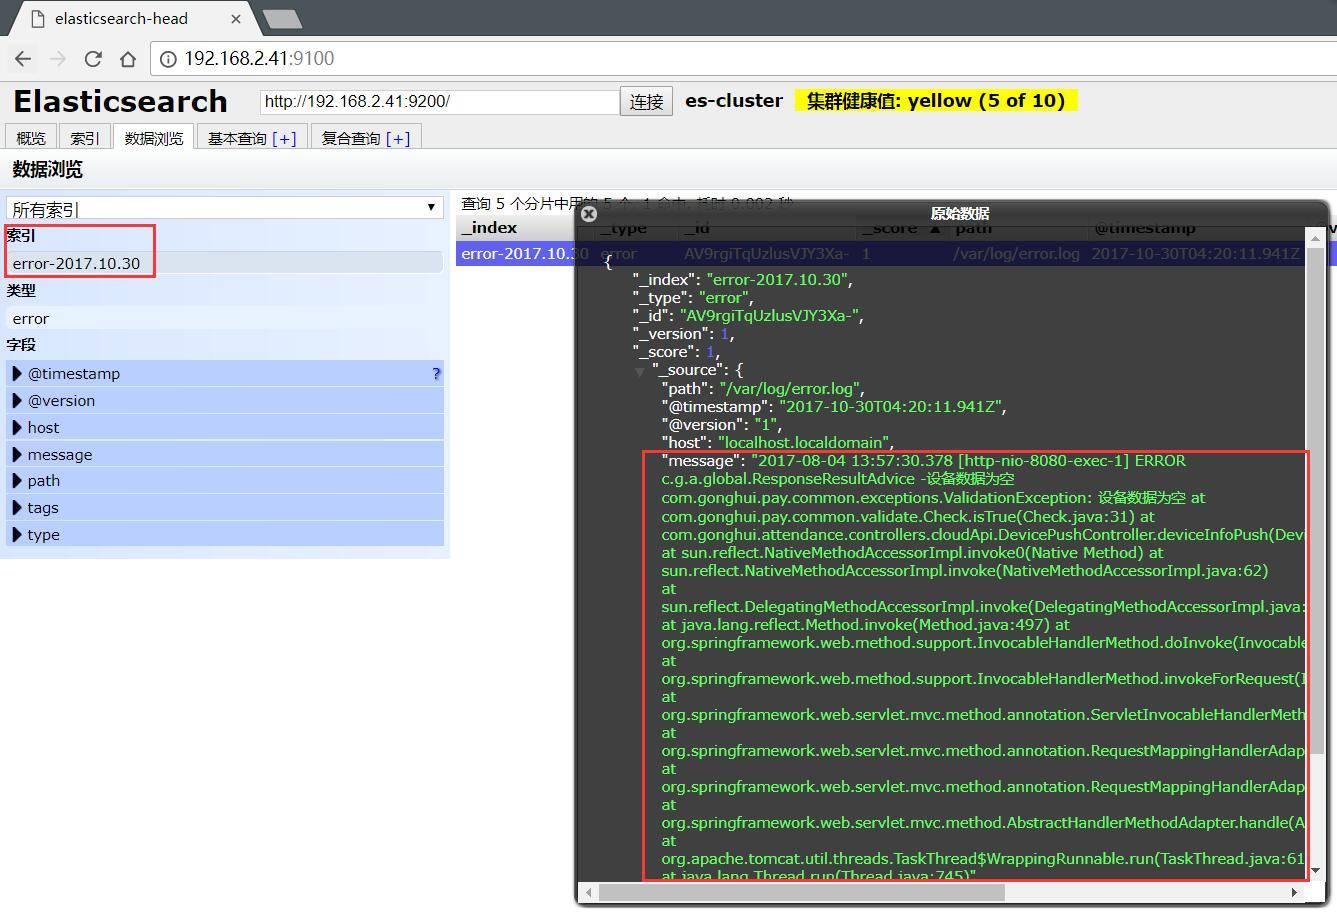Image resolution: width=1337 pixels, height=913 pixels.
Task: Click the "host" value localhost.localdomain
Action: click(803, 442)
